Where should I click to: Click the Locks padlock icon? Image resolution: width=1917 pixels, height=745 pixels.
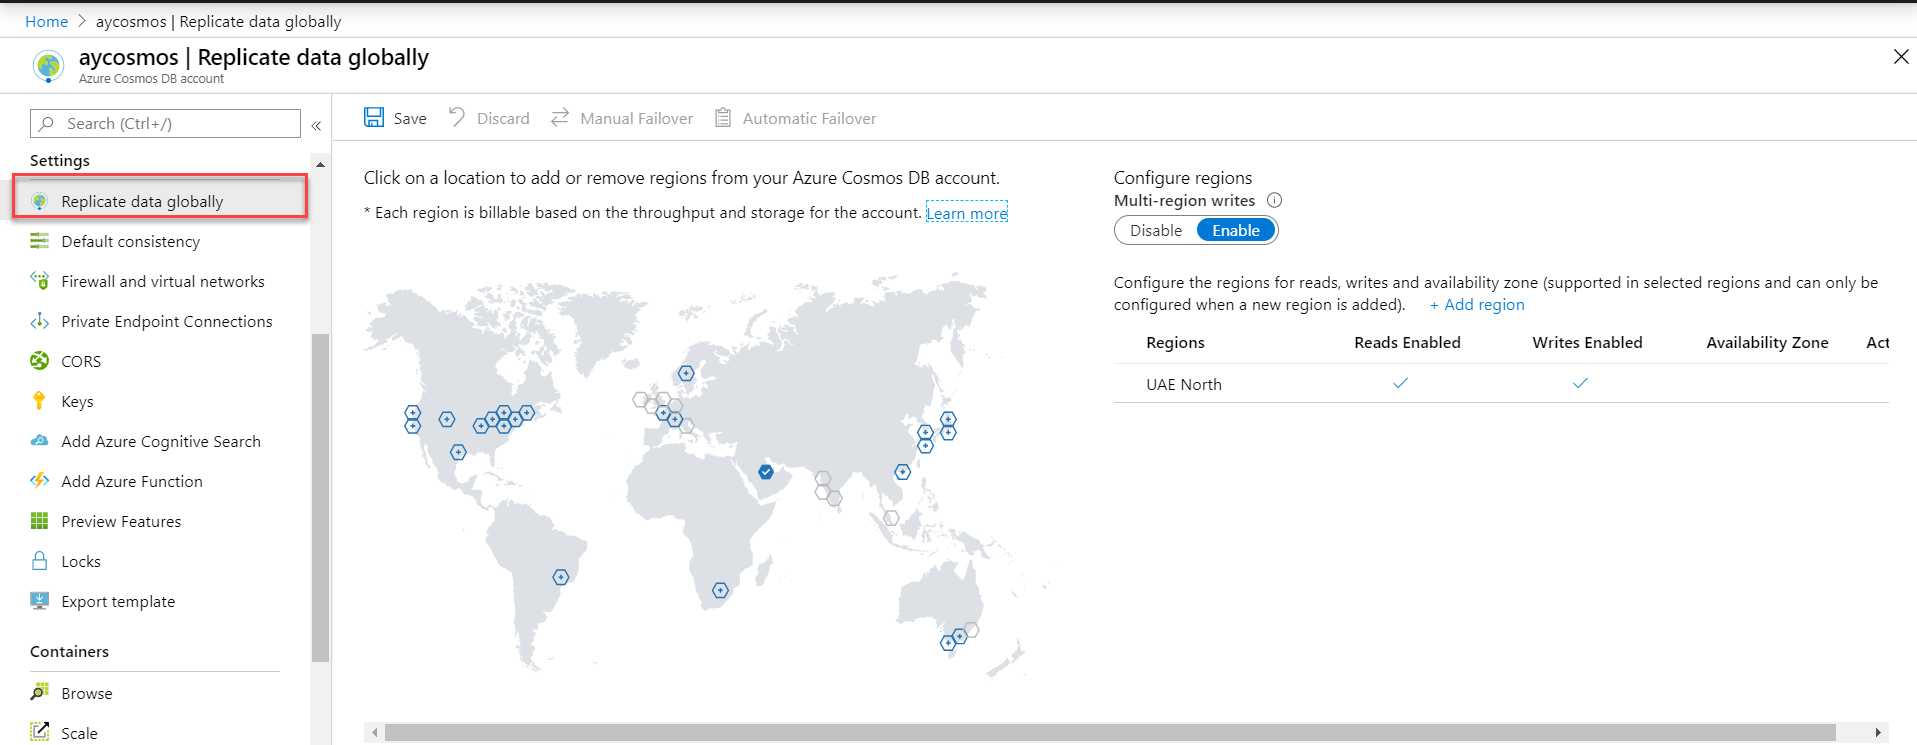[x=39, y=561]
